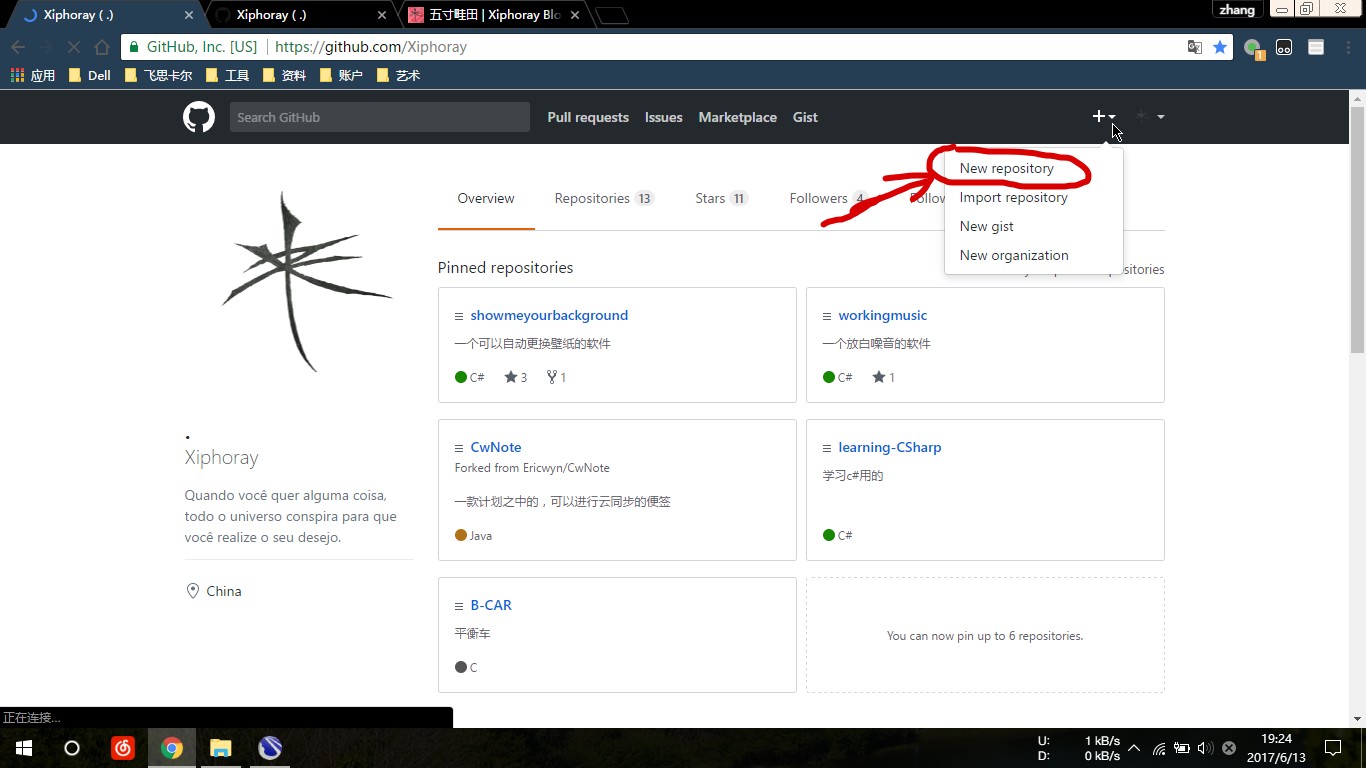This screenshot has height=768, width=1366.
Task: Switch to the Repositories tab
Action: [x=603, y=198]
